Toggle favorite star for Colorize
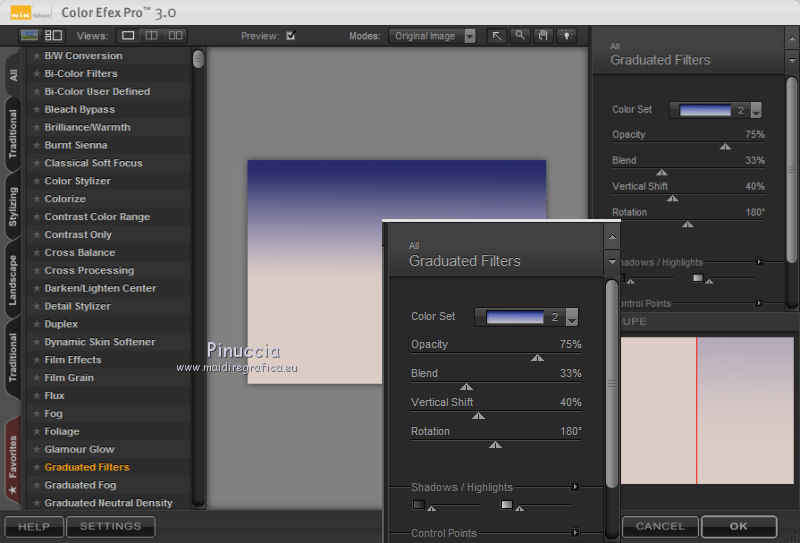The image size is (800, 543). 37,199
